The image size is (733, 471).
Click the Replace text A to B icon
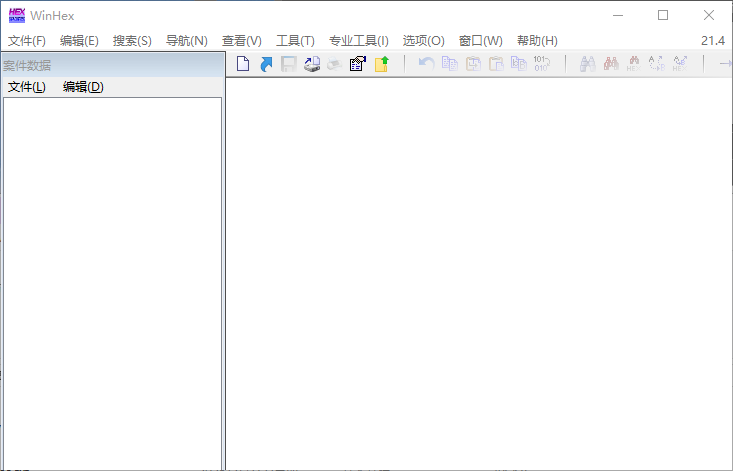[x=657, y=64]
